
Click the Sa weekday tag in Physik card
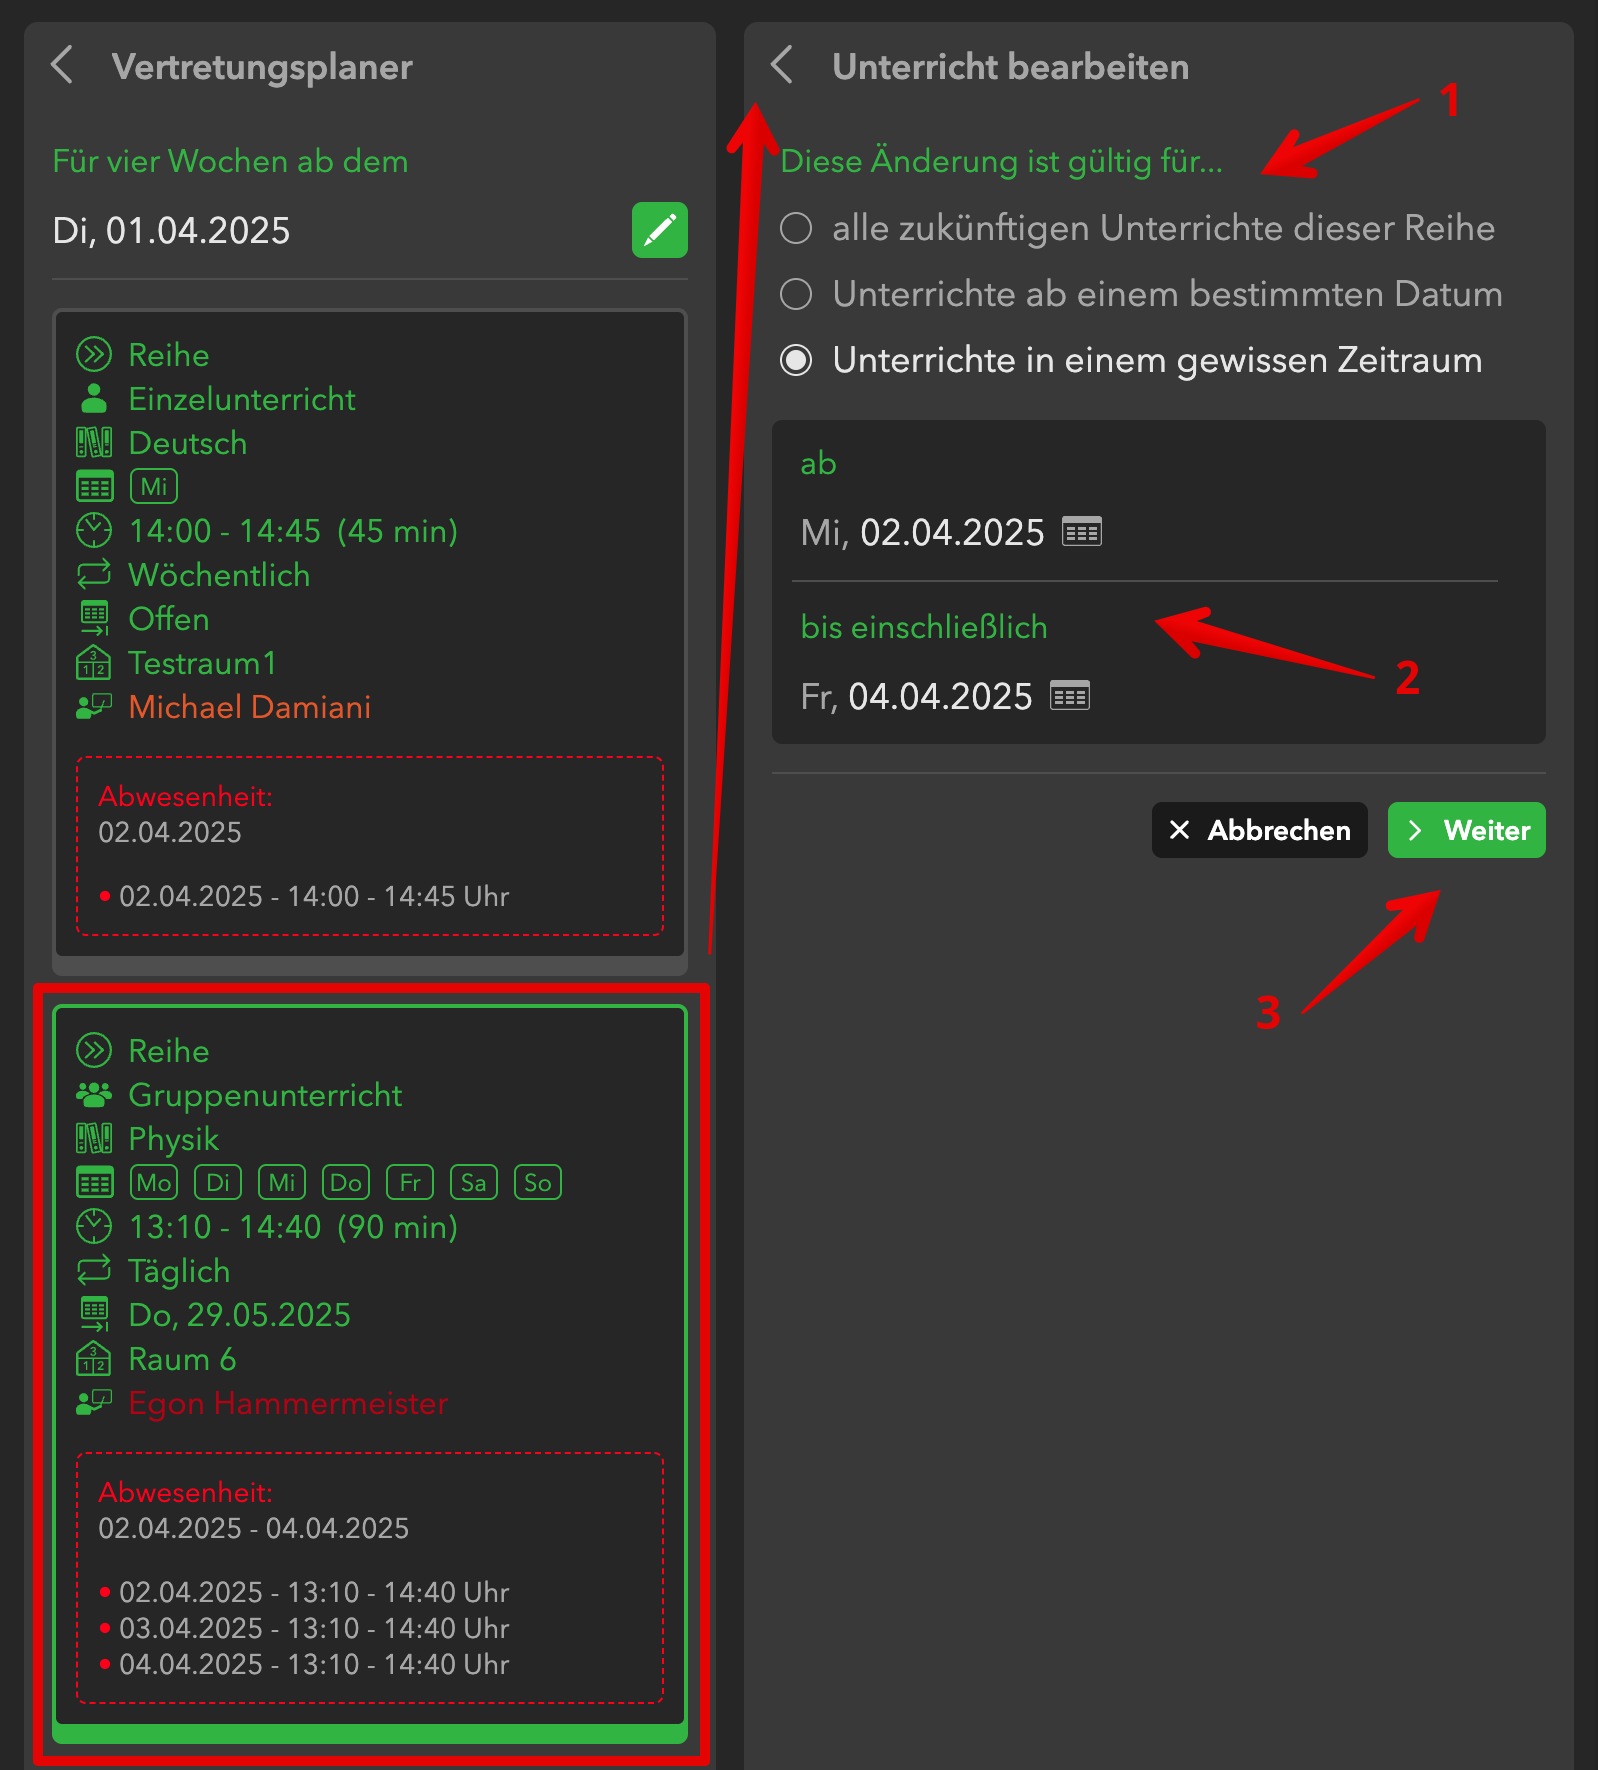474,1183
